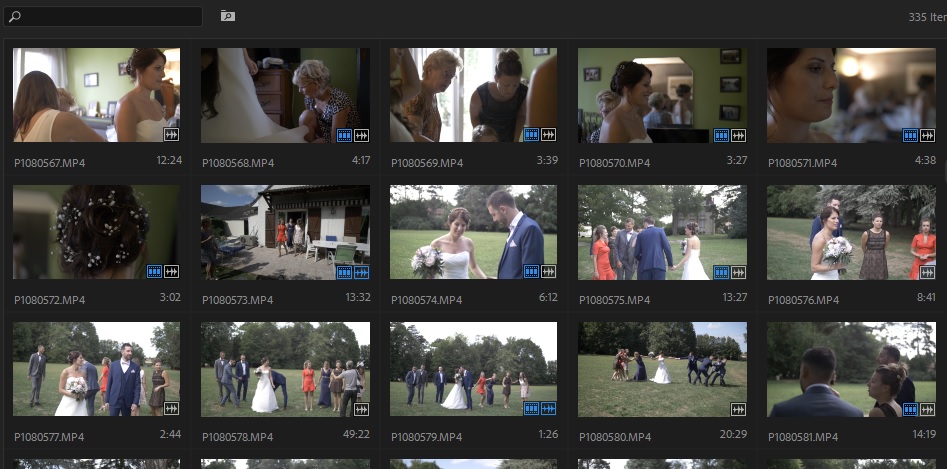Click the file name P1080580.MP4
947x469 pixels.
615,437
